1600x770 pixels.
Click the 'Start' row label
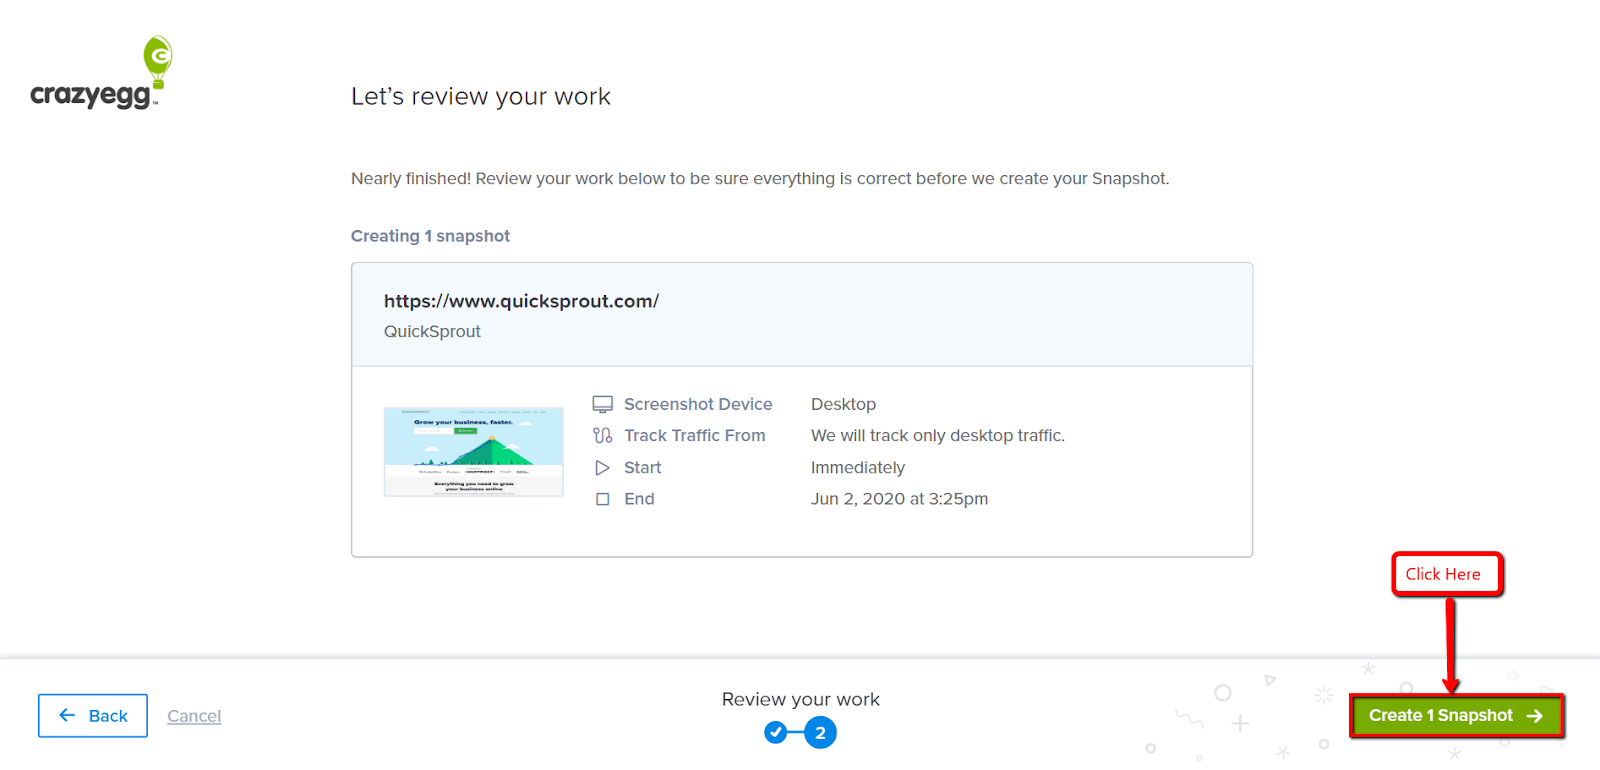click(x=643, y=468)
